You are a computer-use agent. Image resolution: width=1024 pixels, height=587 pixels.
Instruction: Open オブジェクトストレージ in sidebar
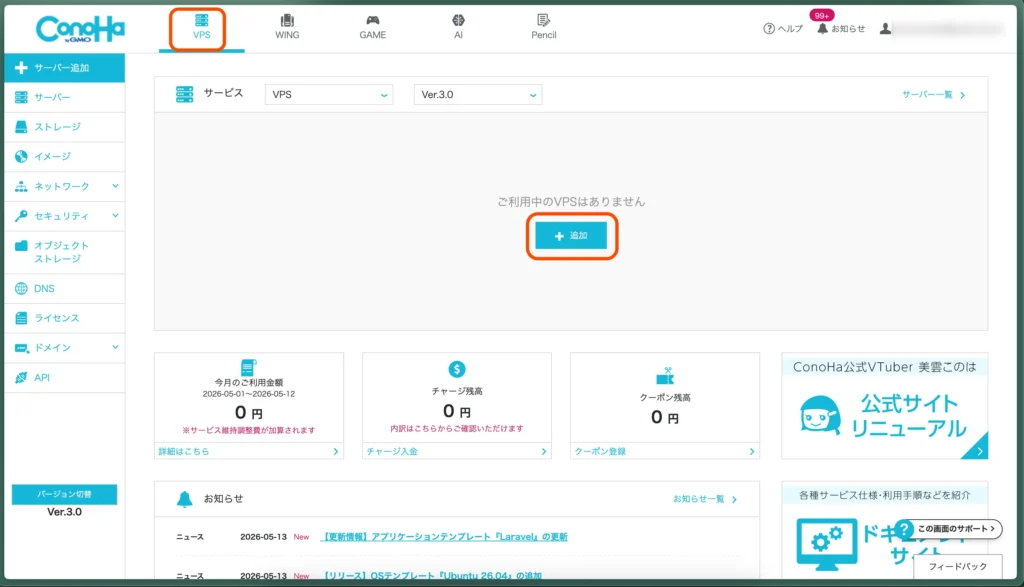(64, 252)
